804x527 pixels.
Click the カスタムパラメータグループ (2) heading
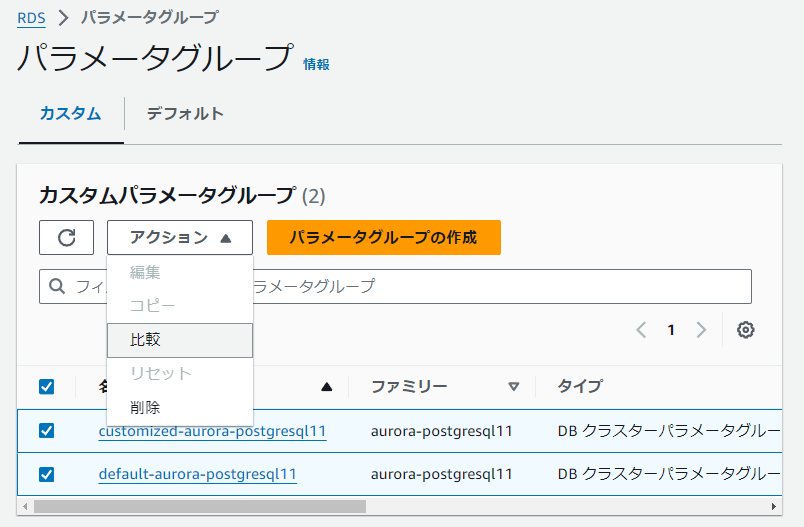click(182, 196)
